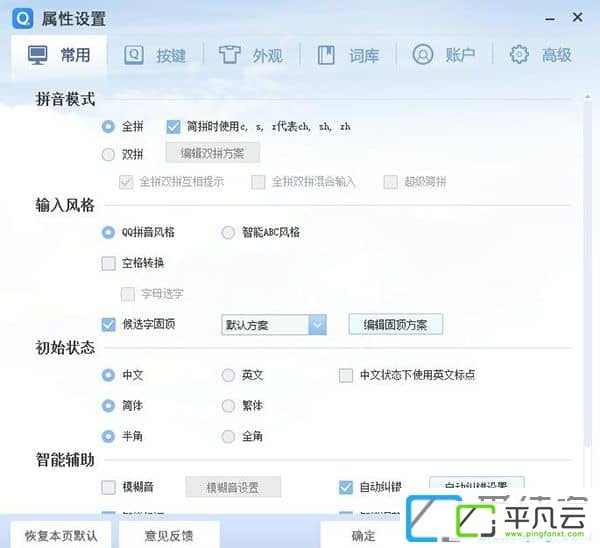Toggle the 超级简拼 checkbox
Image resolution: width=600 pixels, height=548 pixels.
(x=390, y=182)
